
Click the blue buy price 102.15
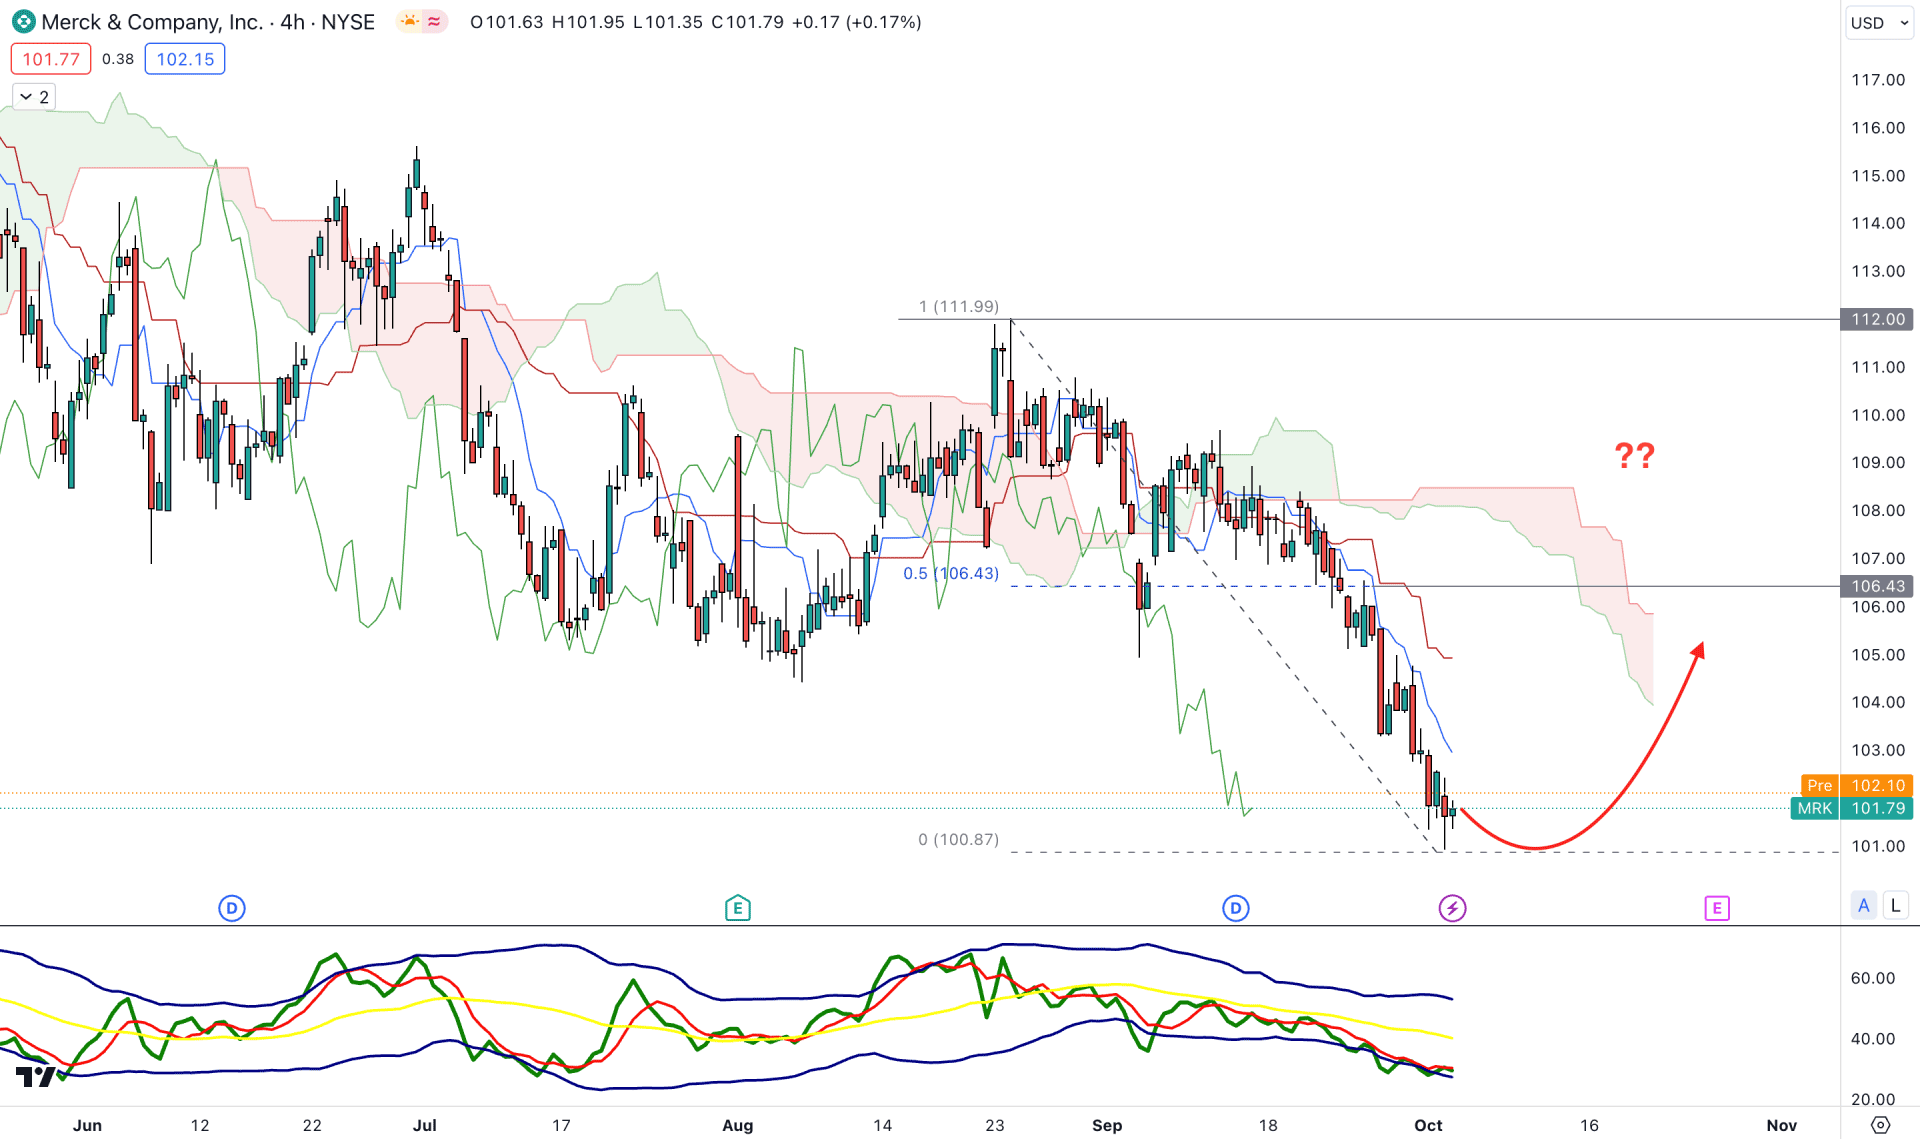tap(185, 59)
